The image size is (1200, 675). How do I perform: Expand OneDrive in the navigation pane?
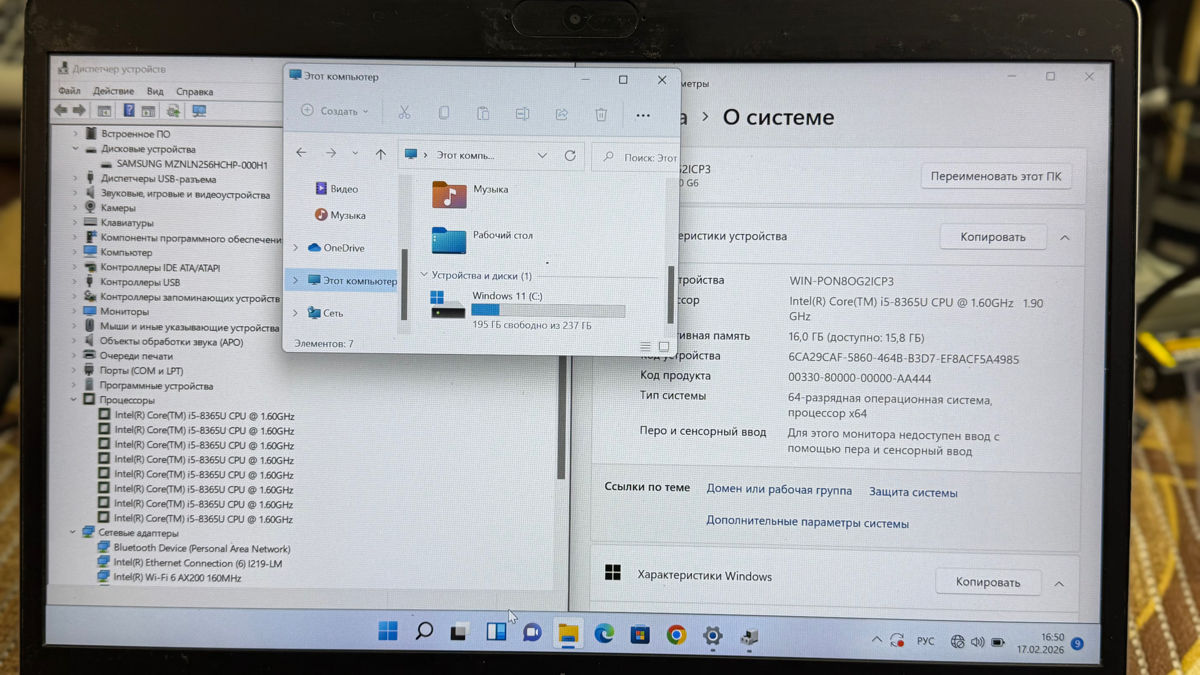tap(295, 248)
